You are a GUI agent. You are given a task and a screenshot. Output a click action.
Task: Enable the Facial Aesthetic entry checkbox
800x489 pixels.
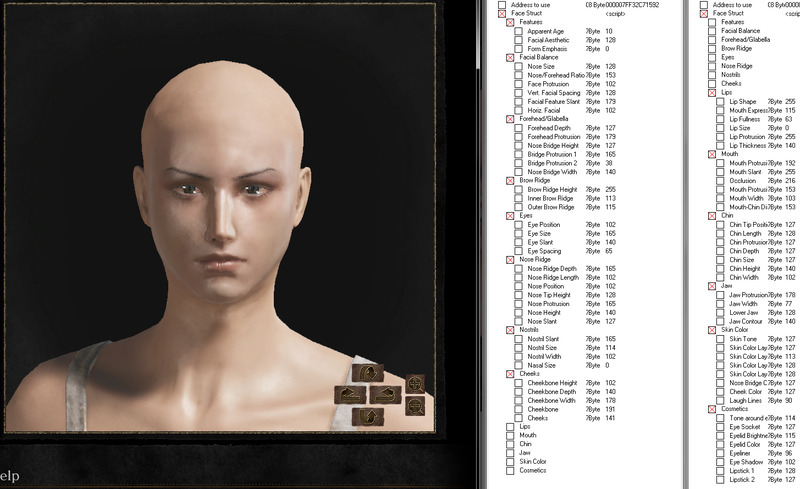(x=518, y=40)
